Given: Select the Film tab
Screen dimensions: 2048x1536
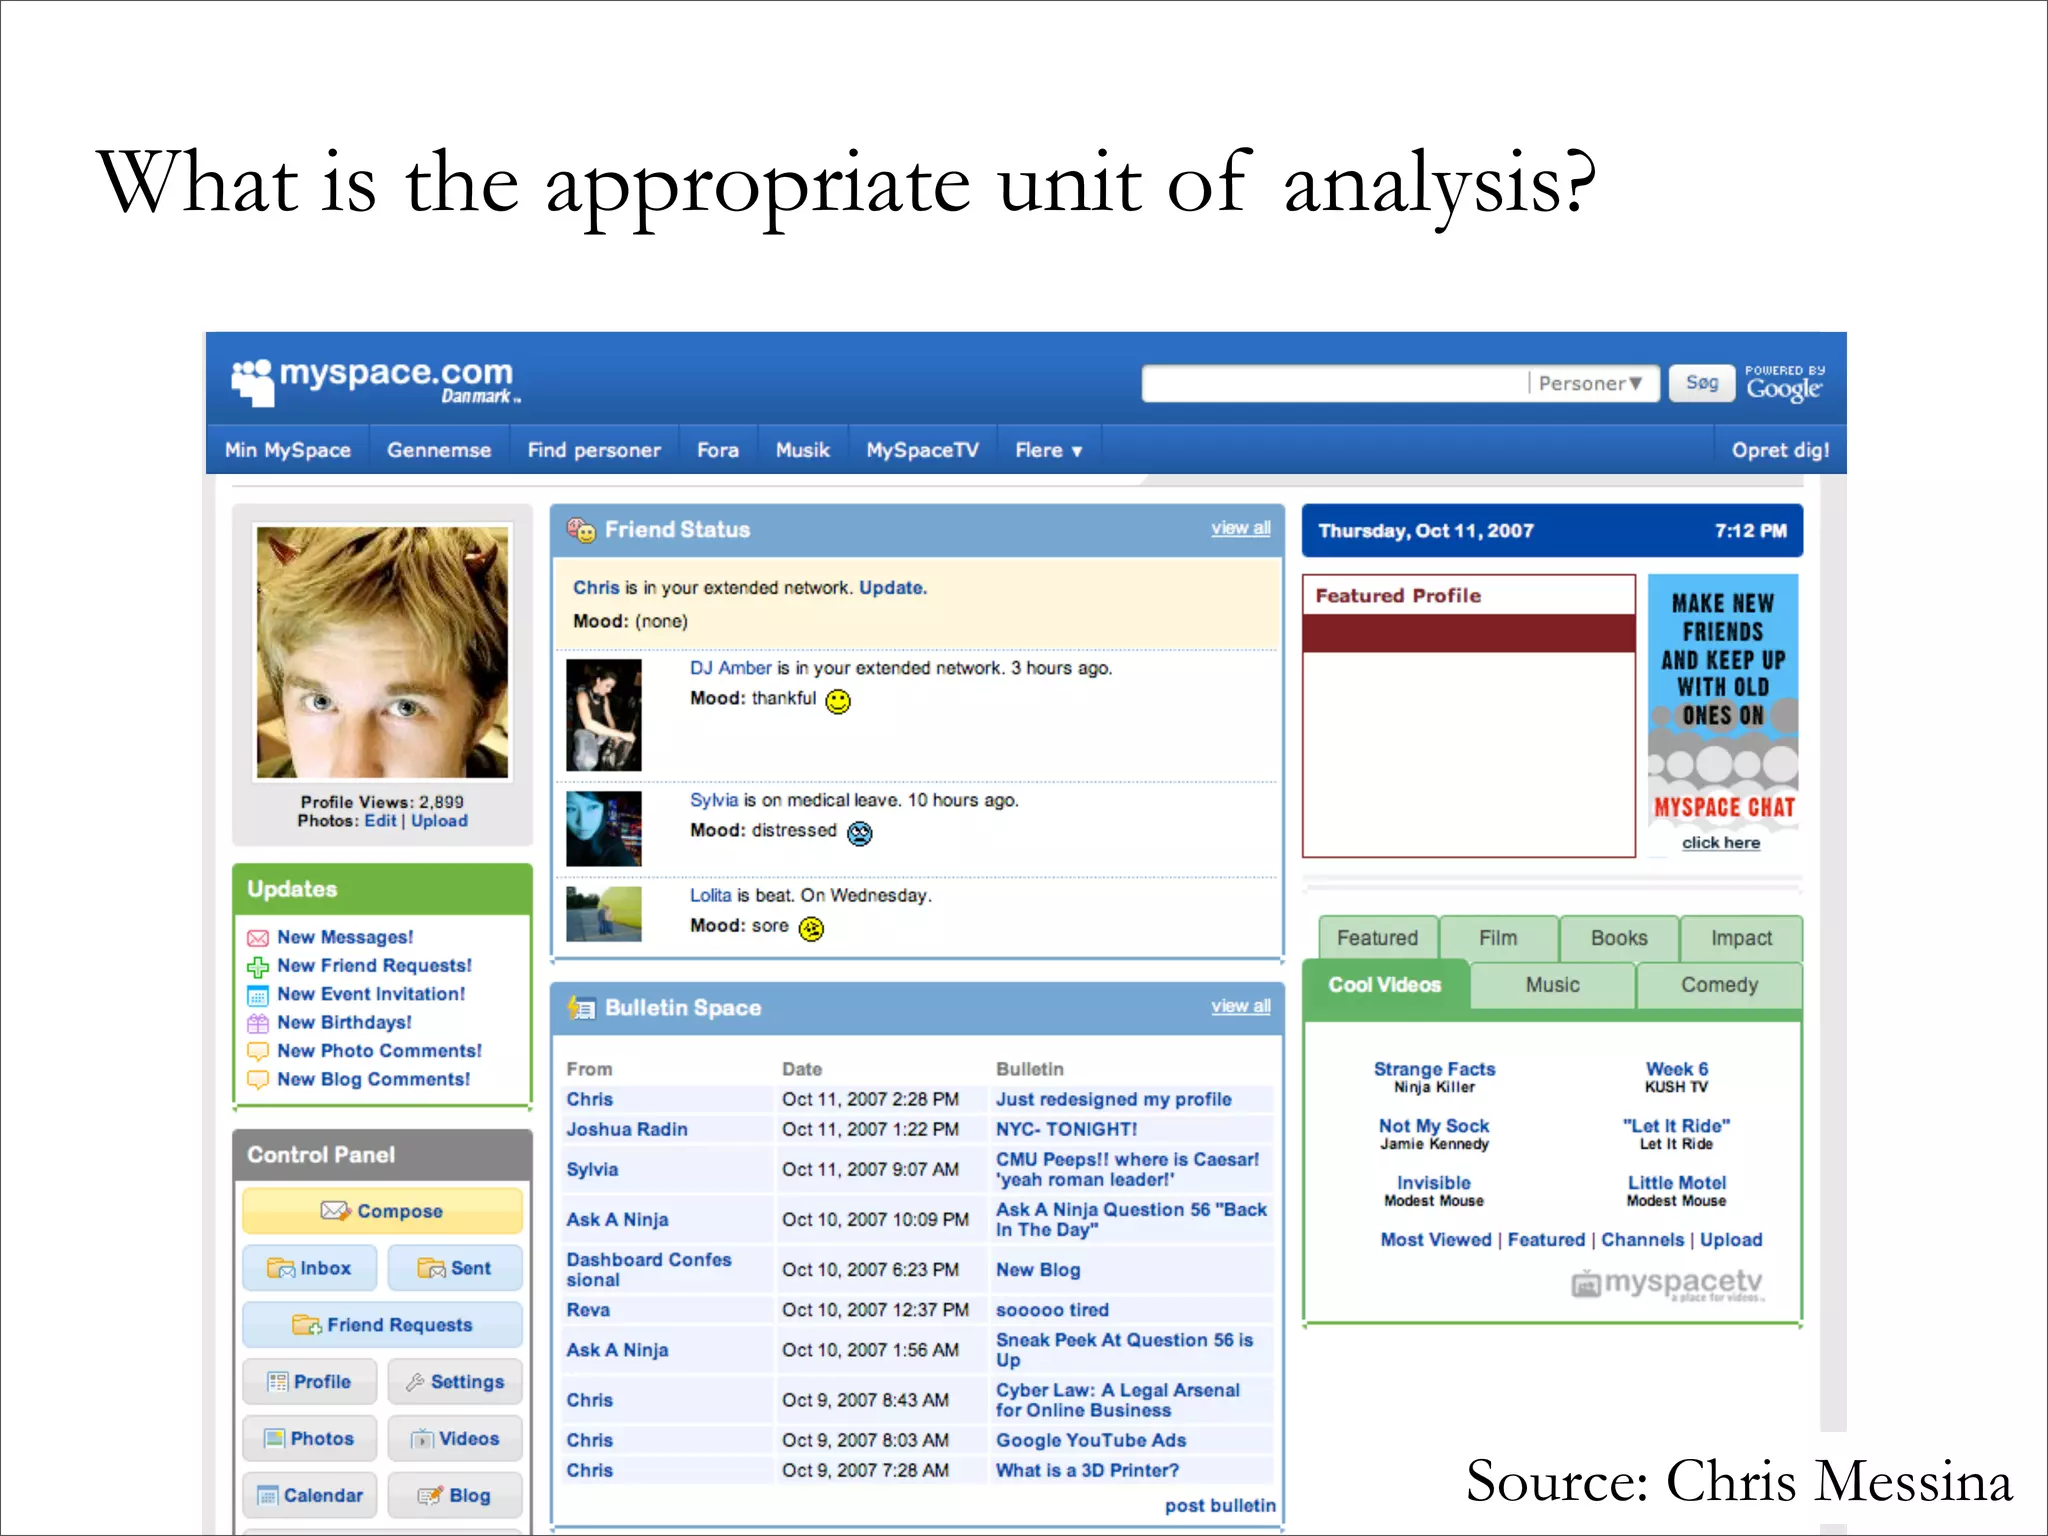Looking at the screenshot, I should point(1497,938).
